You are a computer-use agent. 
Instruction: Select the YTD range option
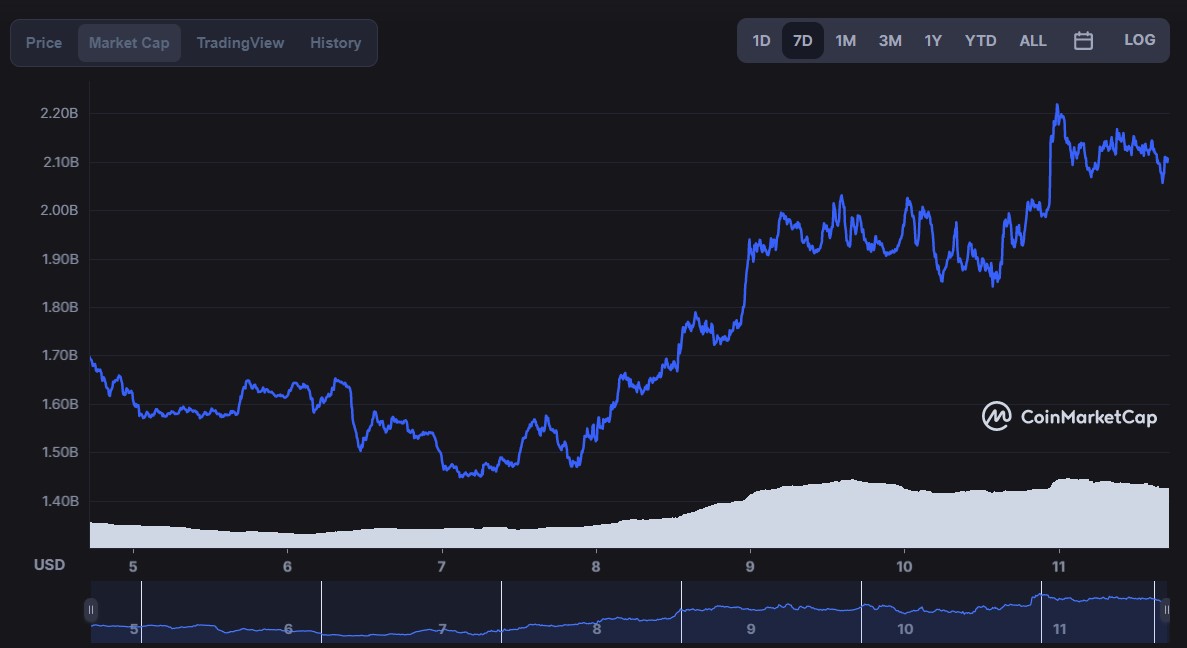tap(980, 41)
